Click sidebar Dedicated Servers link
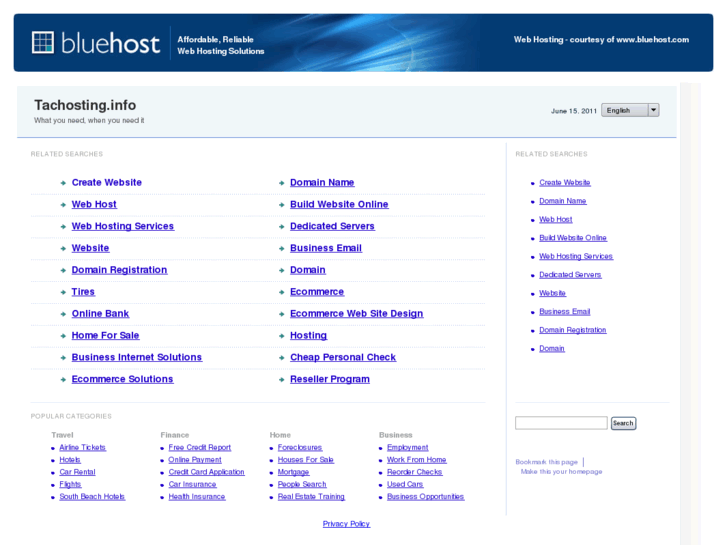 [x=570, y=275]
